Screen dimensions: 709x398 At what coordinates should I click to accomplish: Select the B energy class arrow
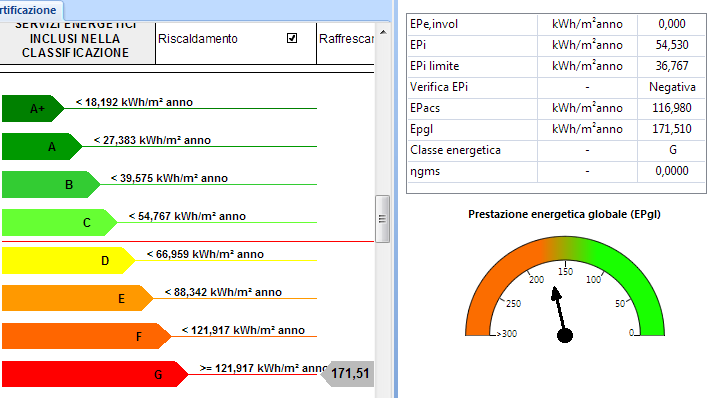coord(51,185)
